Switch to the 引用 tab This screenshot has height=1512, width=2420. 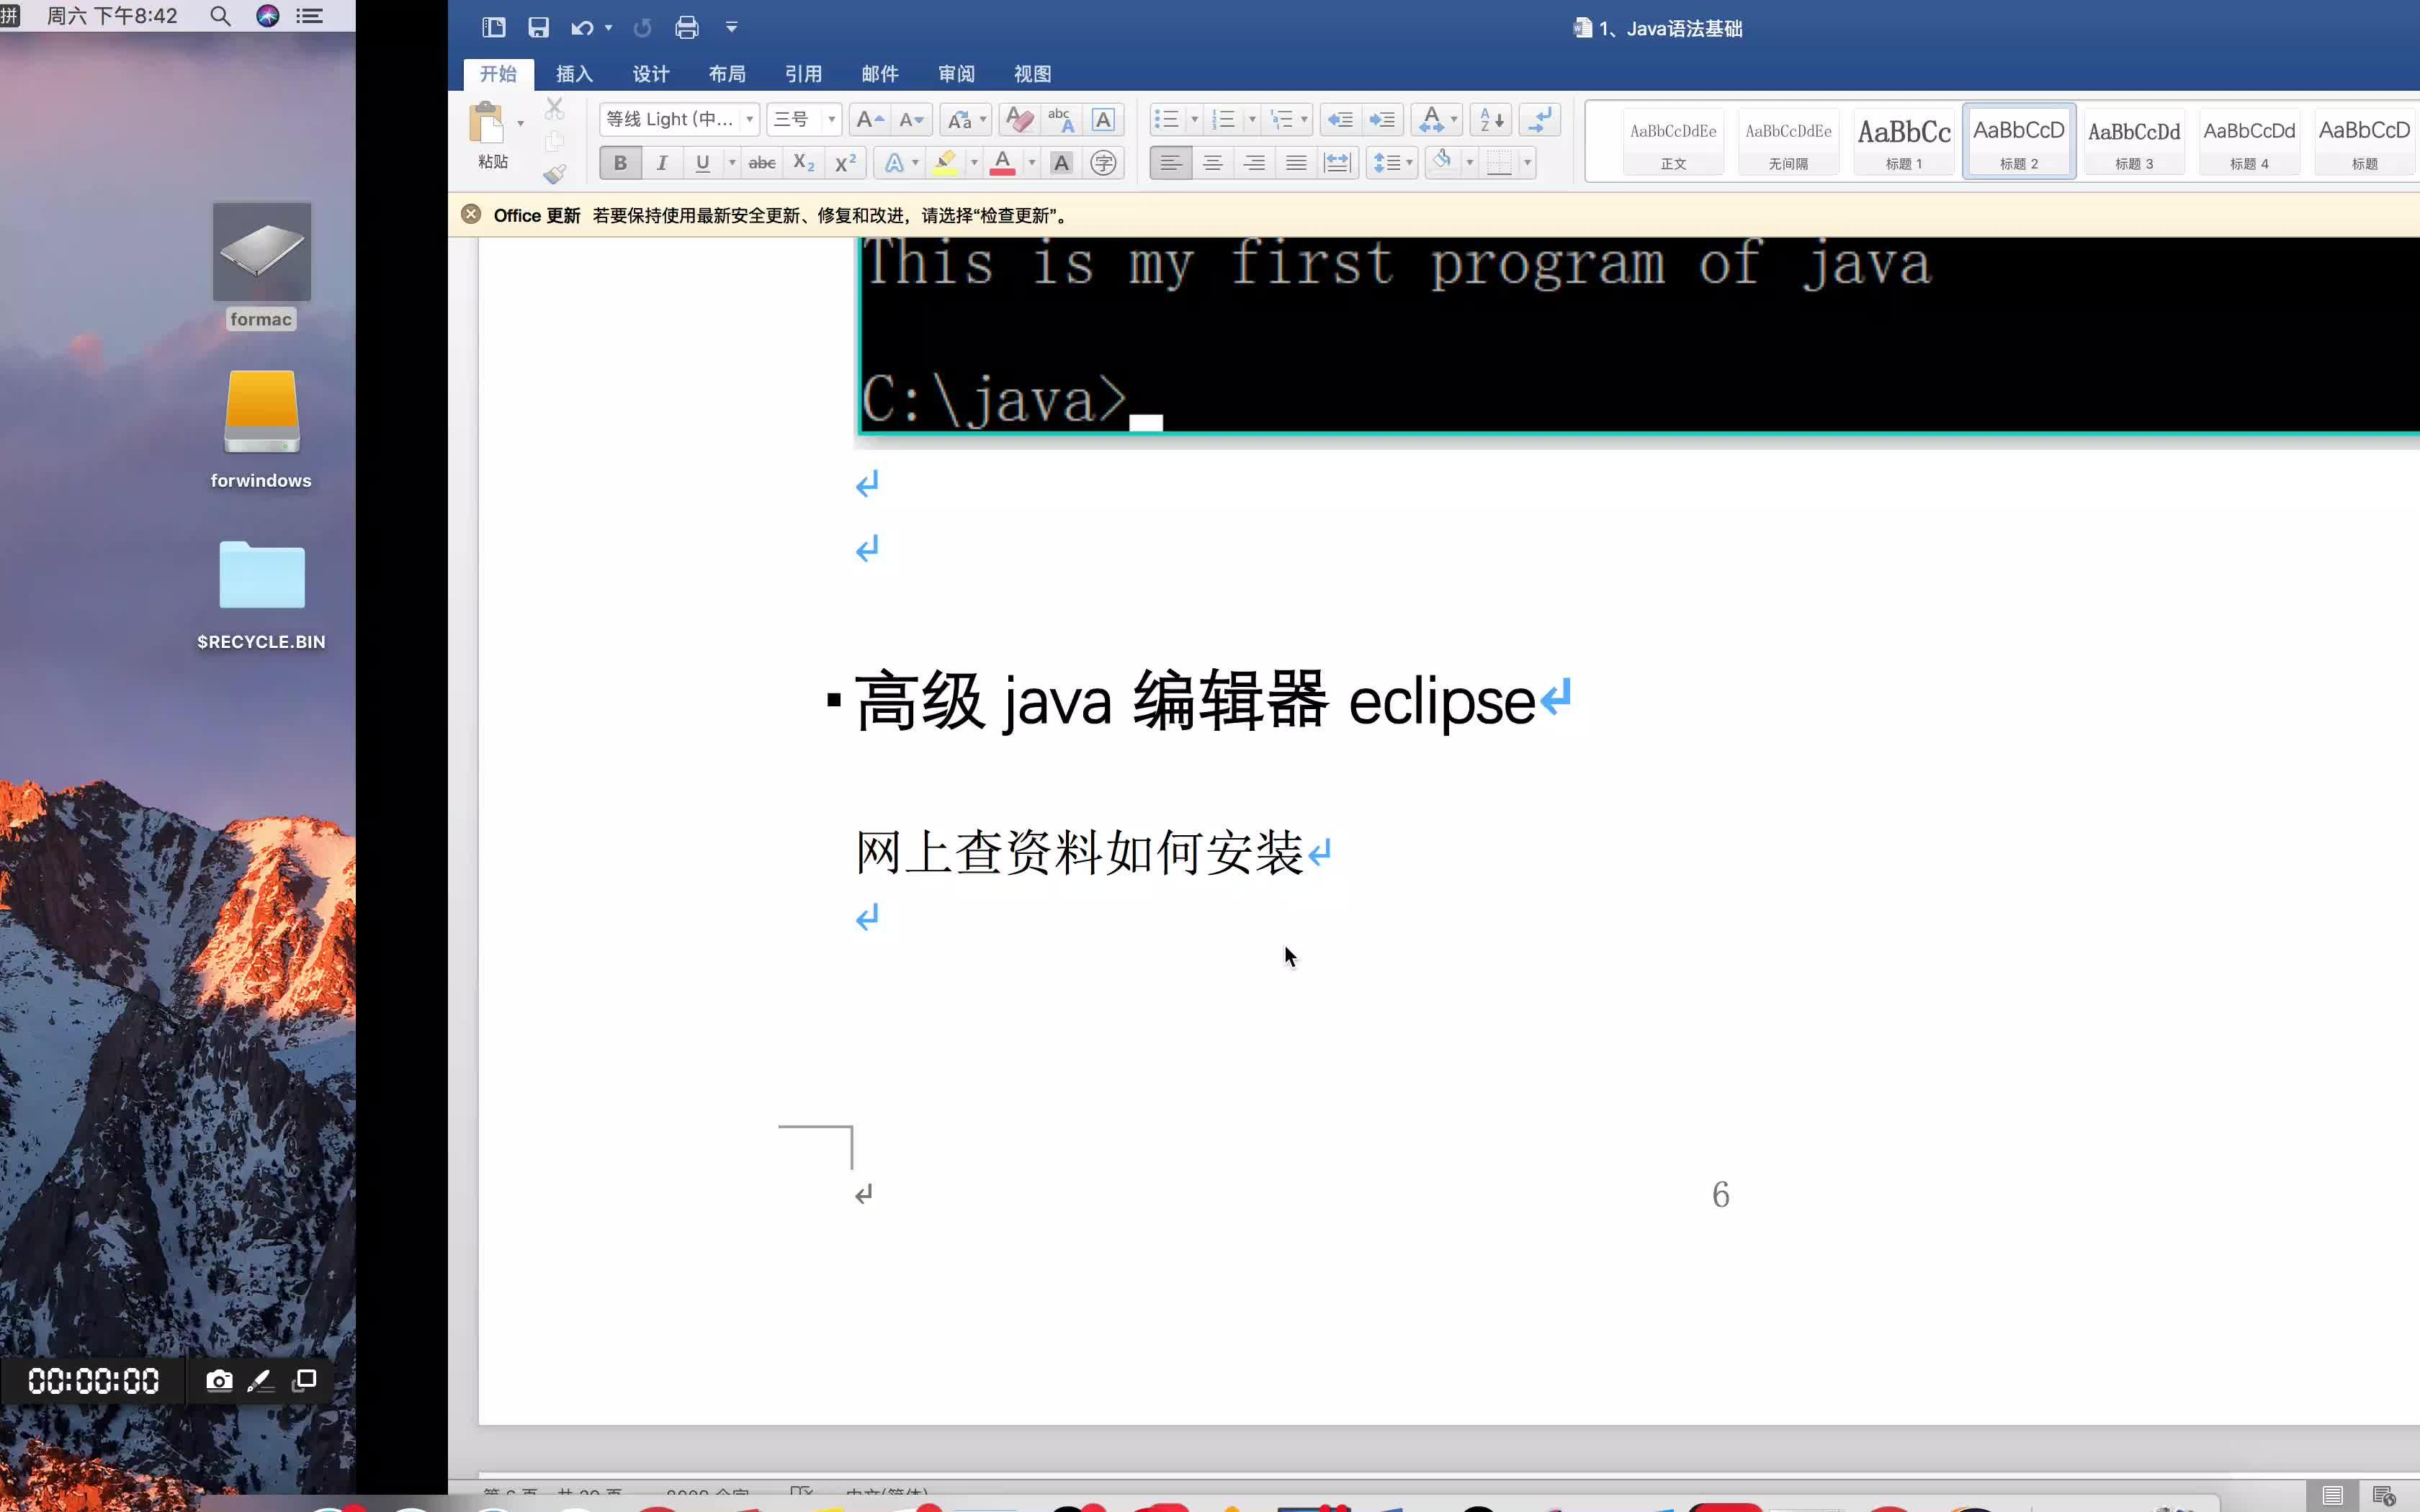803,74
